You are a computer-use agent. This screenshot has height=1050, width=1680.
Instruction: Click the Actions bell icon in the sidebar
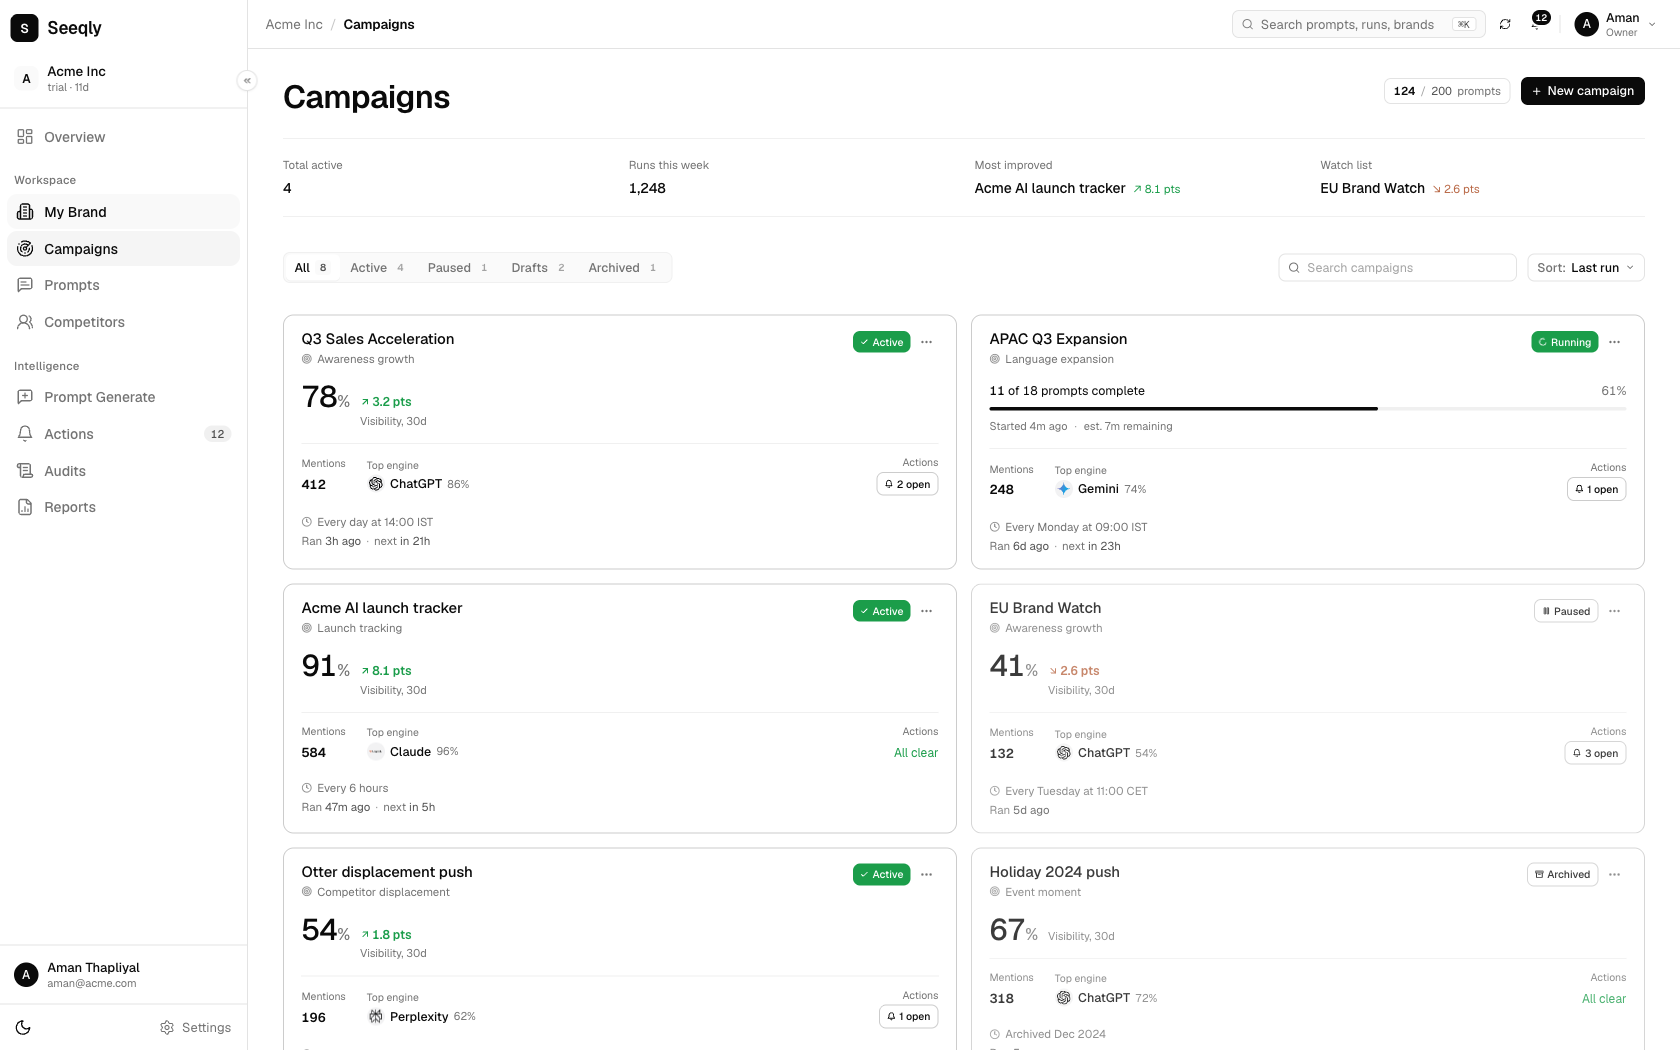(x=25, y=434)
